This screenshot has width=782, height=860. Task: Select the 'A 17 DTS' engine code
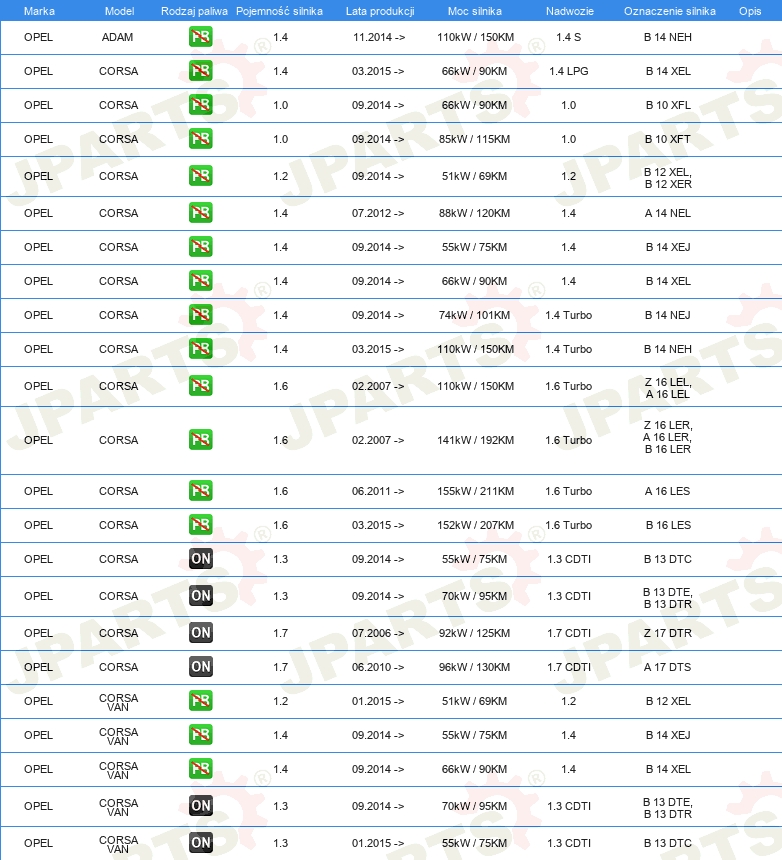(x=668, y=667)
